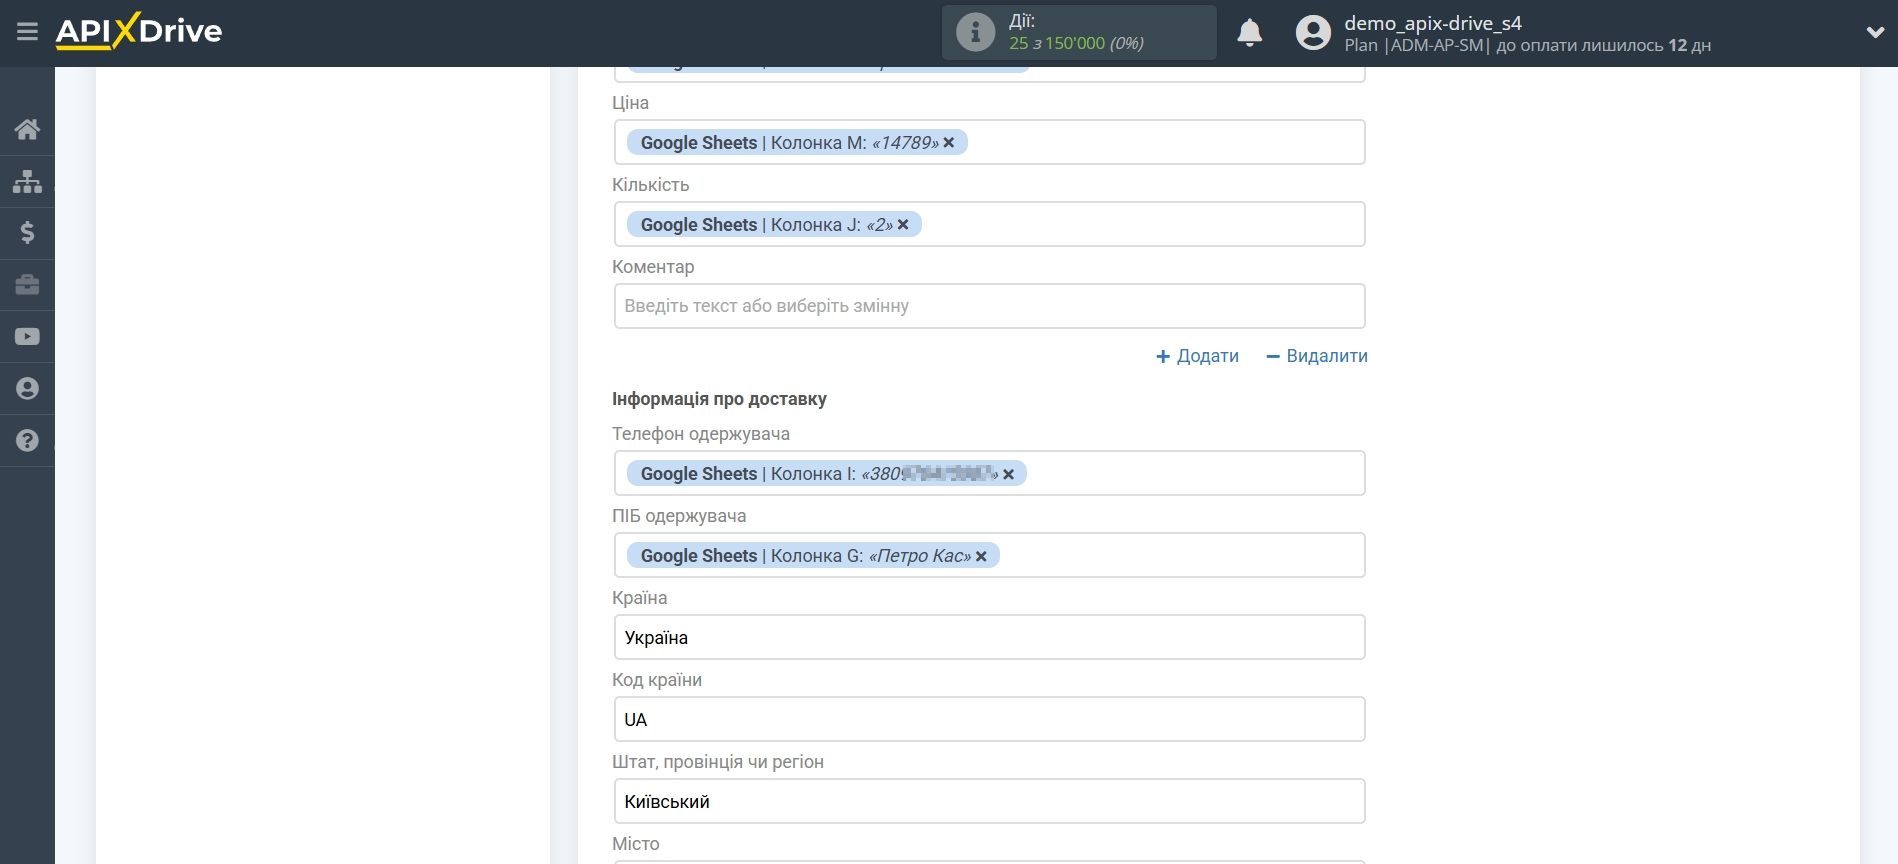Open the notifications bell

click(x=1249, y=33)
